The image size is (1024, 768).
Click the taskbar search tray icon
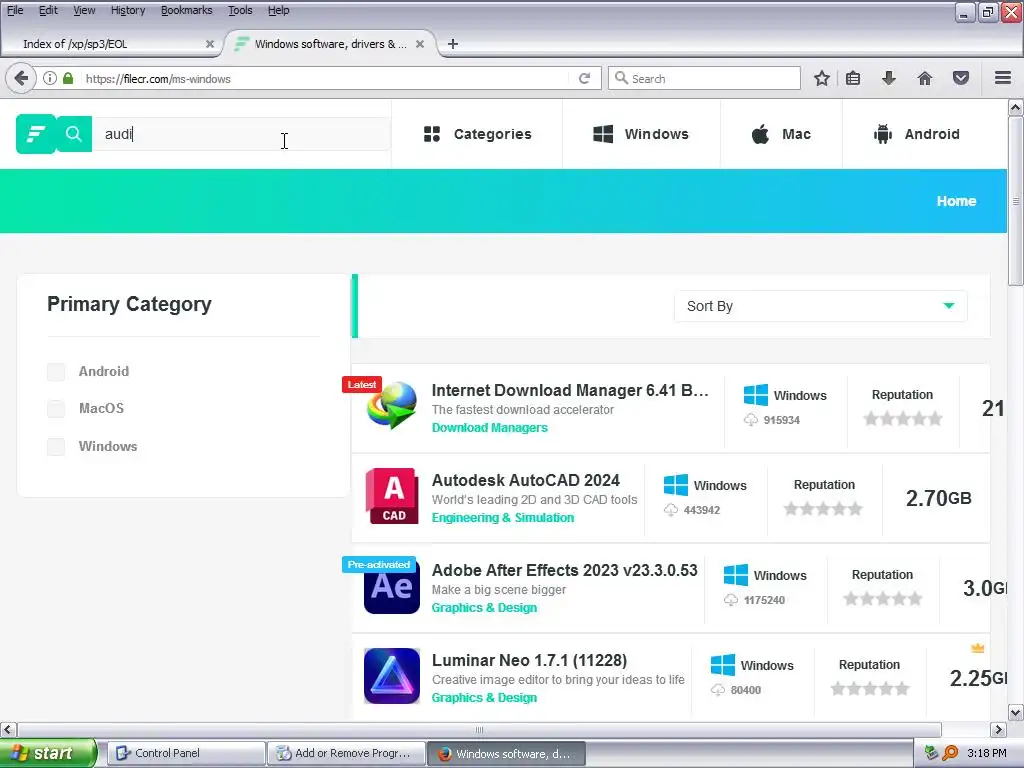coord(950,753)
